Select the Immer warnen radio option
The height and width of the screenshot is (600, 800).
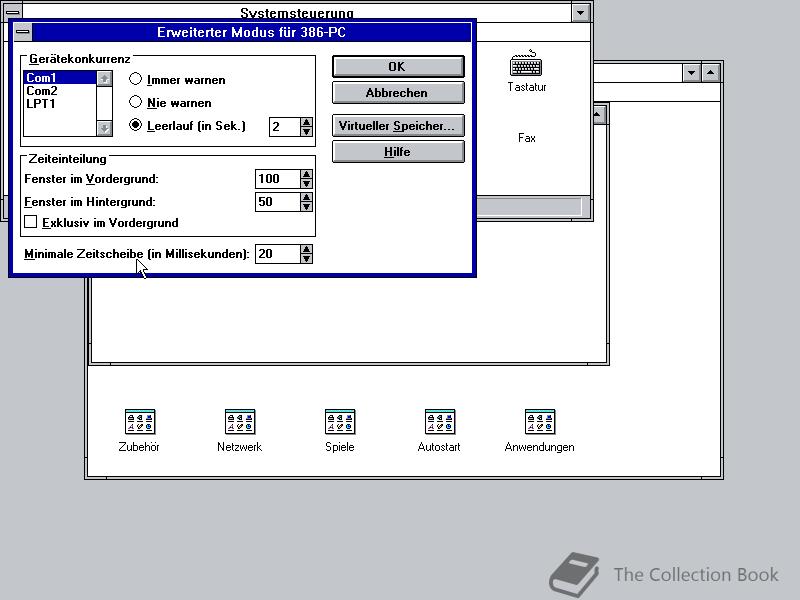pos(135,79)
